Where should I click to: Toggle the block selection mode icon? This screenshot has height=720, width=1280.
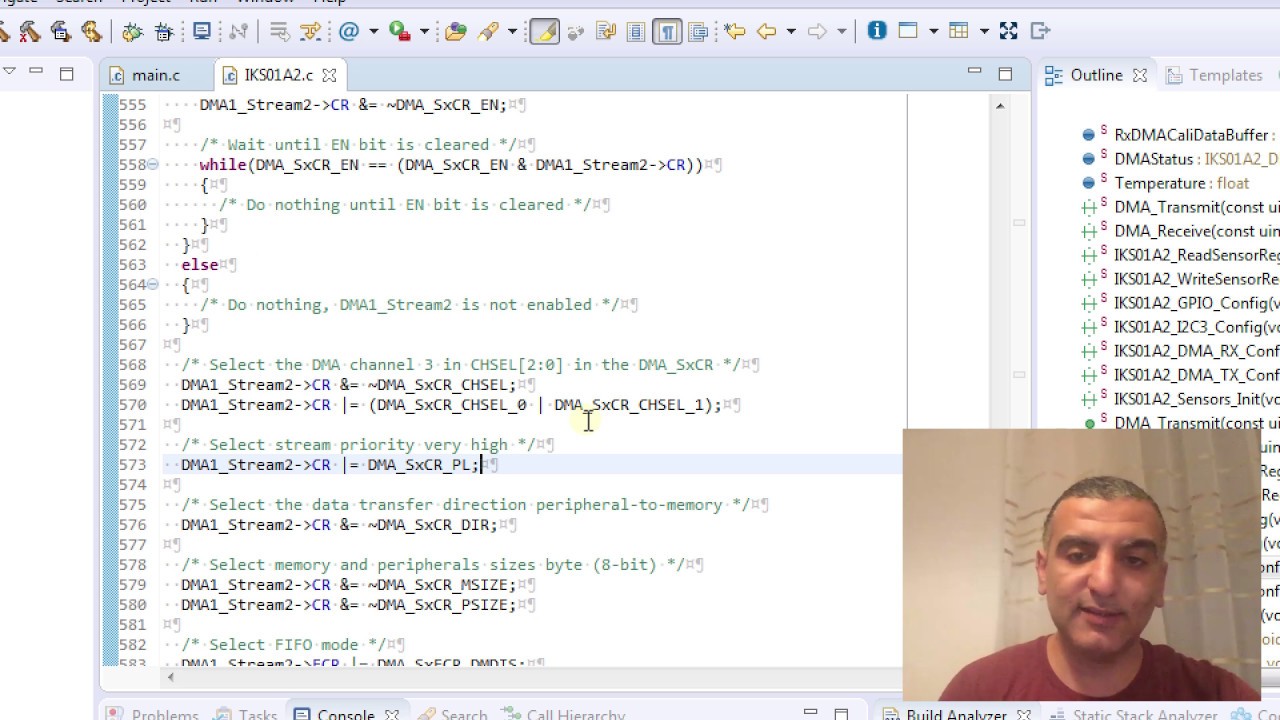pyautogui.click(x=636, y=32)
